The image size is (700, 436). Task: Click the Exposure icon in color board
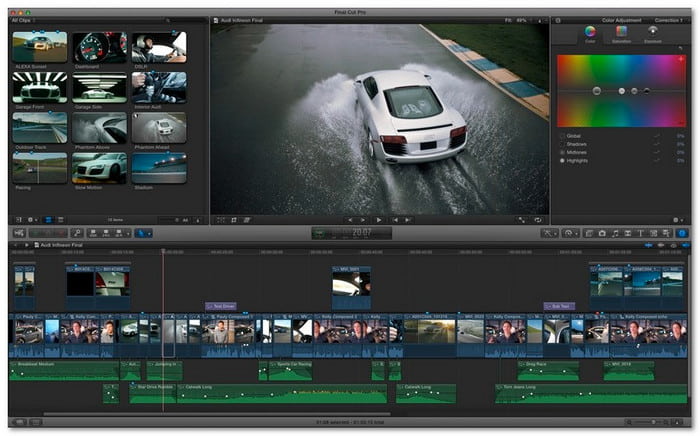pos(653,33)
